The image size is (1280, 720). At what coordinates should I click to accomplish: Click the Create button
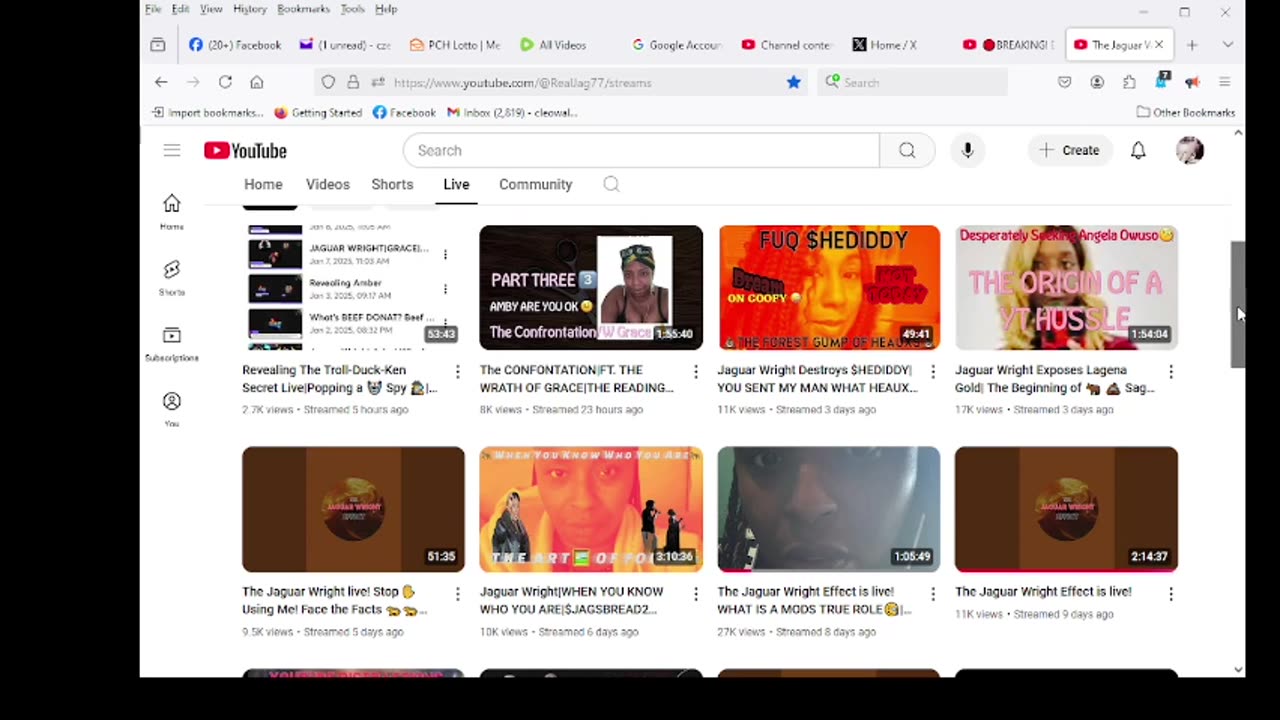(1069, 150)
